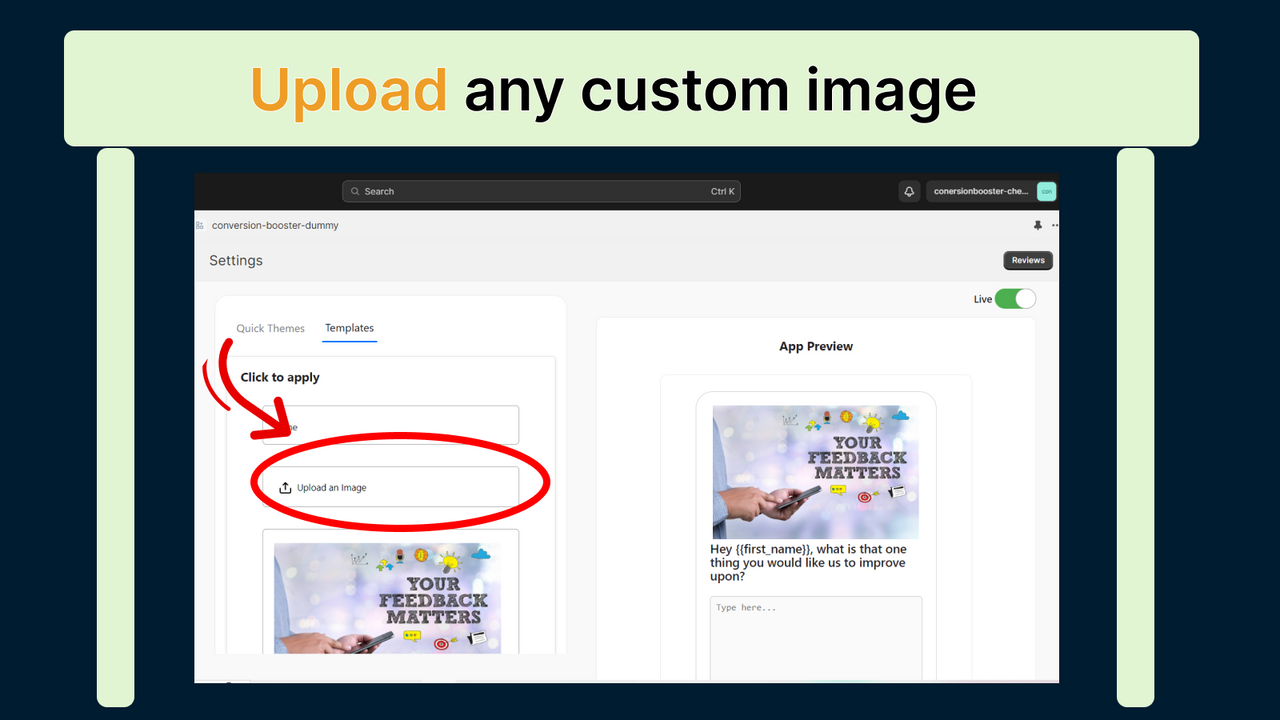
Task: Click inside the Search bar
Action: coord(540,191)
